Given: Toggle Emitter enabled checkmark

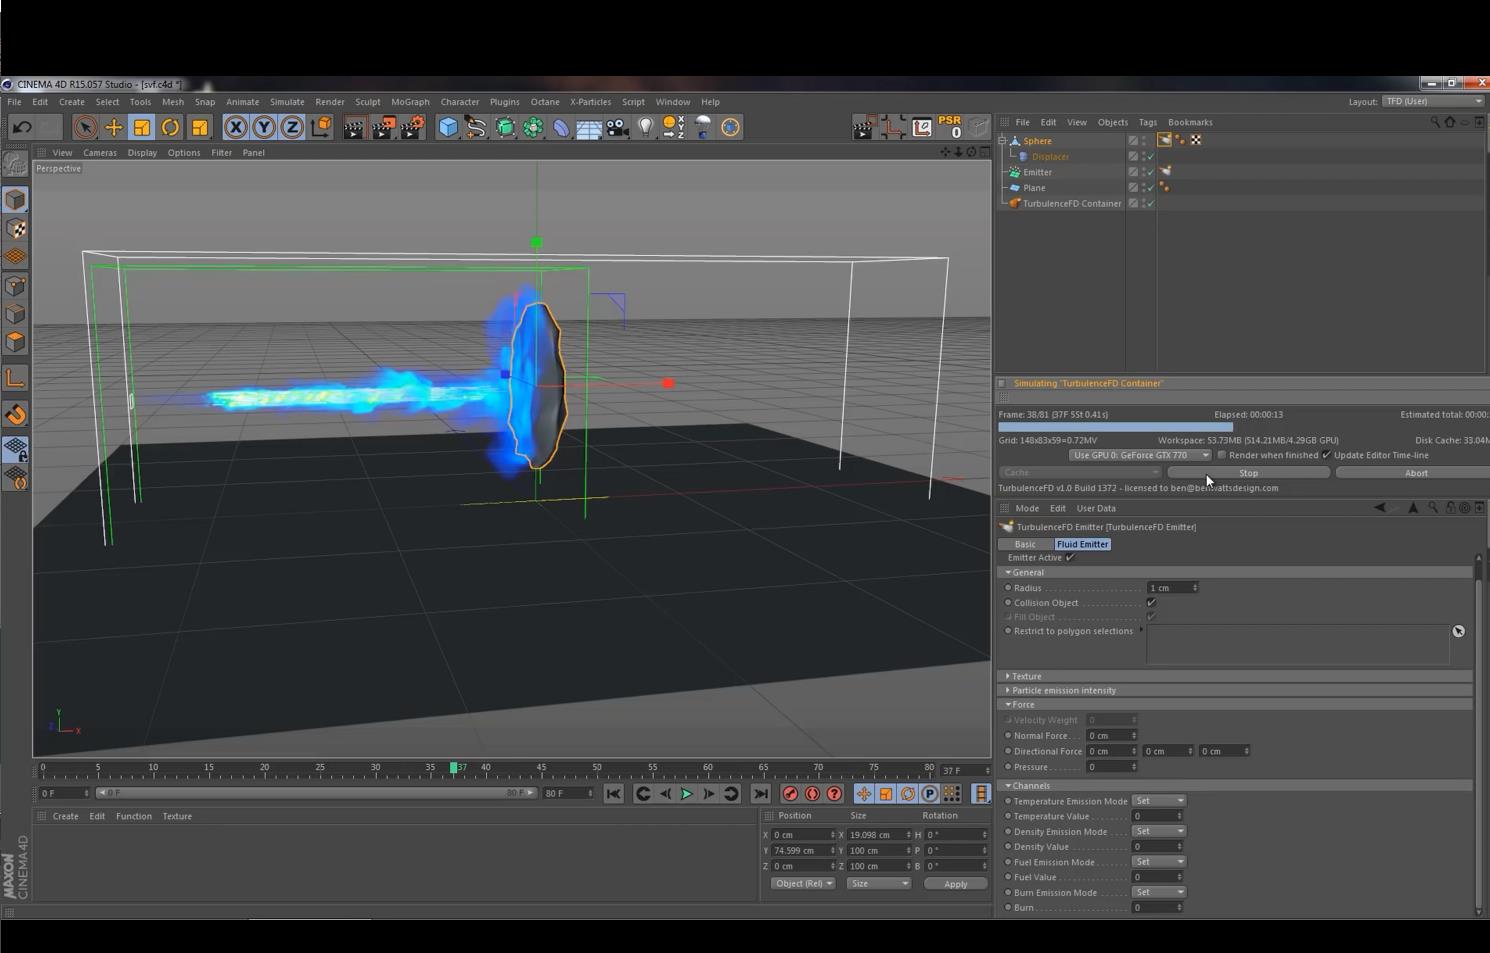Looking at the screenshot, I should click(x=1150, y=172).
